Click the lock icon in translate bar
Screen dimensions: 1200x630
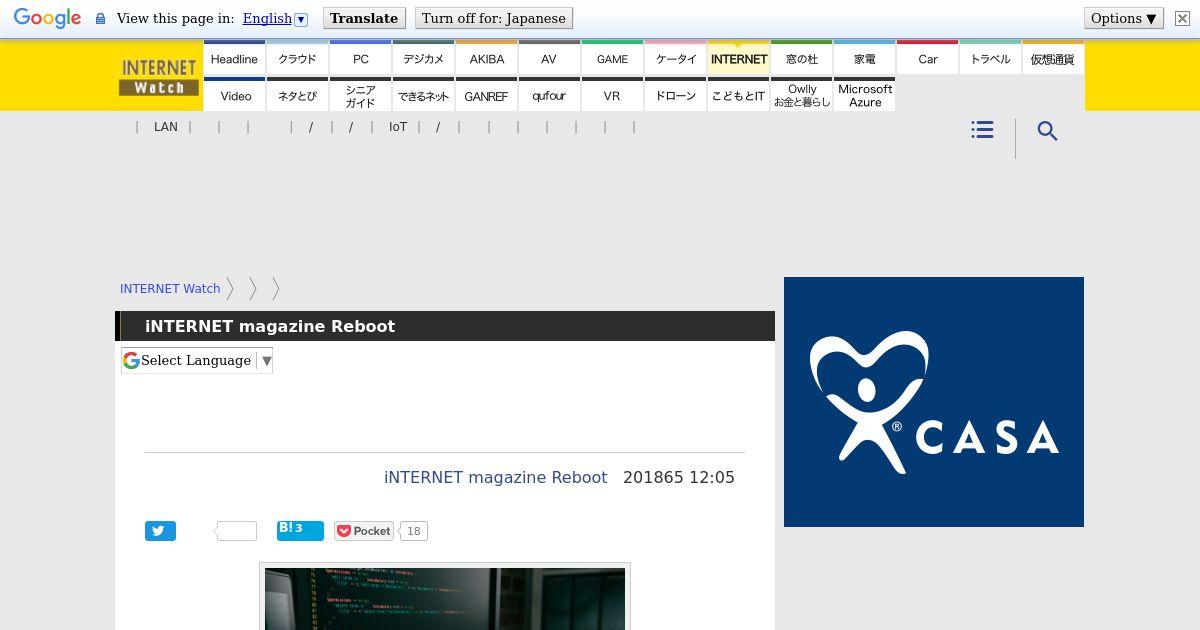pyautogui.click(x=100, y=19)
